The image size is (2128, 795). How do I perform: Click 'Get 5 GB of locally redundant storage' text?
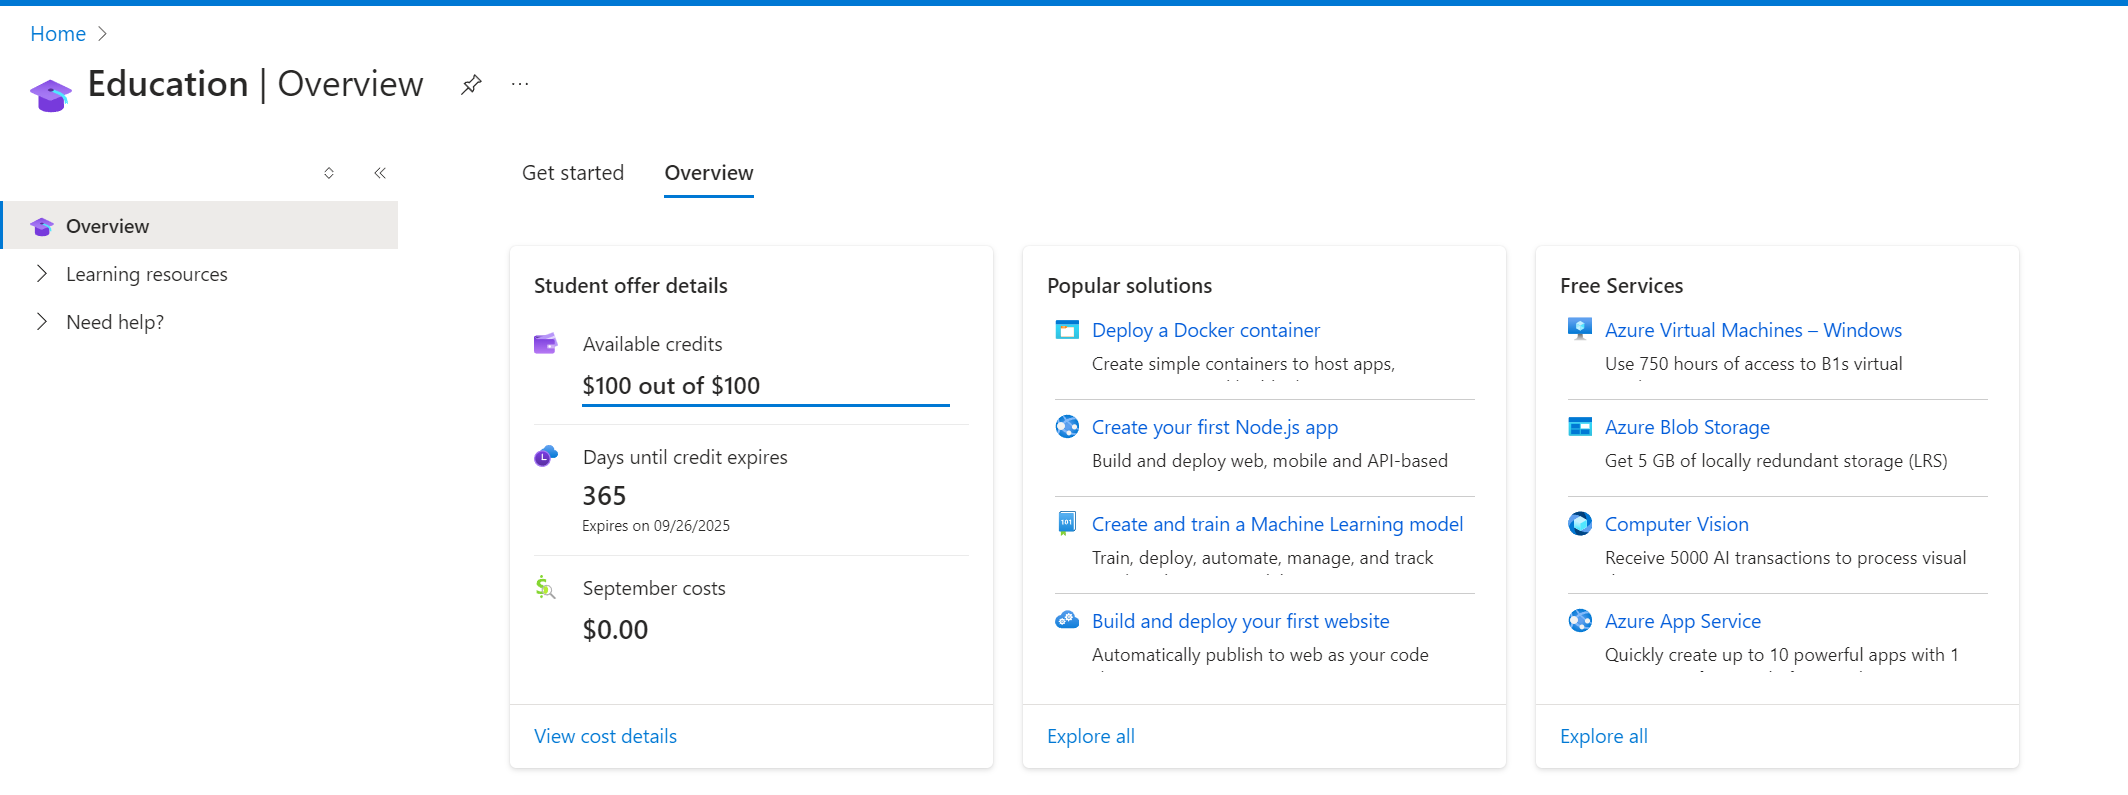(x=1776, y=461)
